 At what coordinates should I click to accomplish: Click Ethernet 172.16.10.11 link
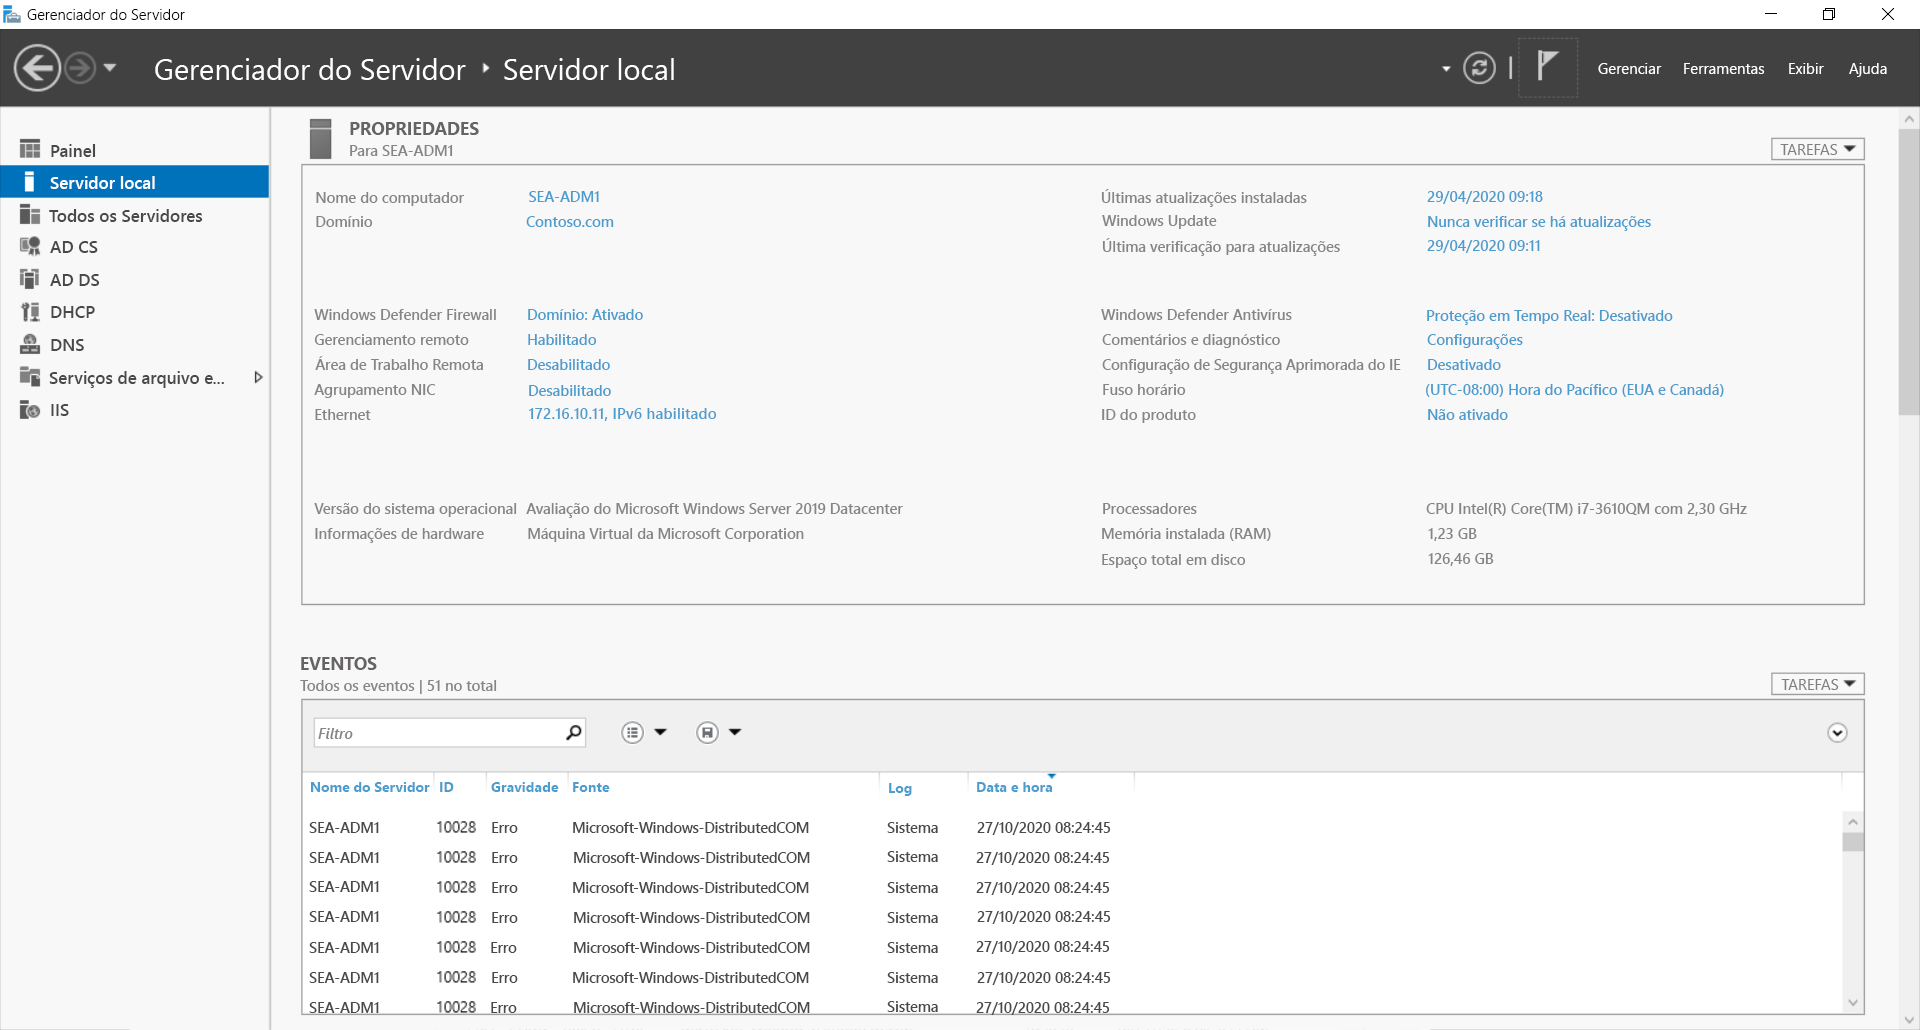coord(622,414)
